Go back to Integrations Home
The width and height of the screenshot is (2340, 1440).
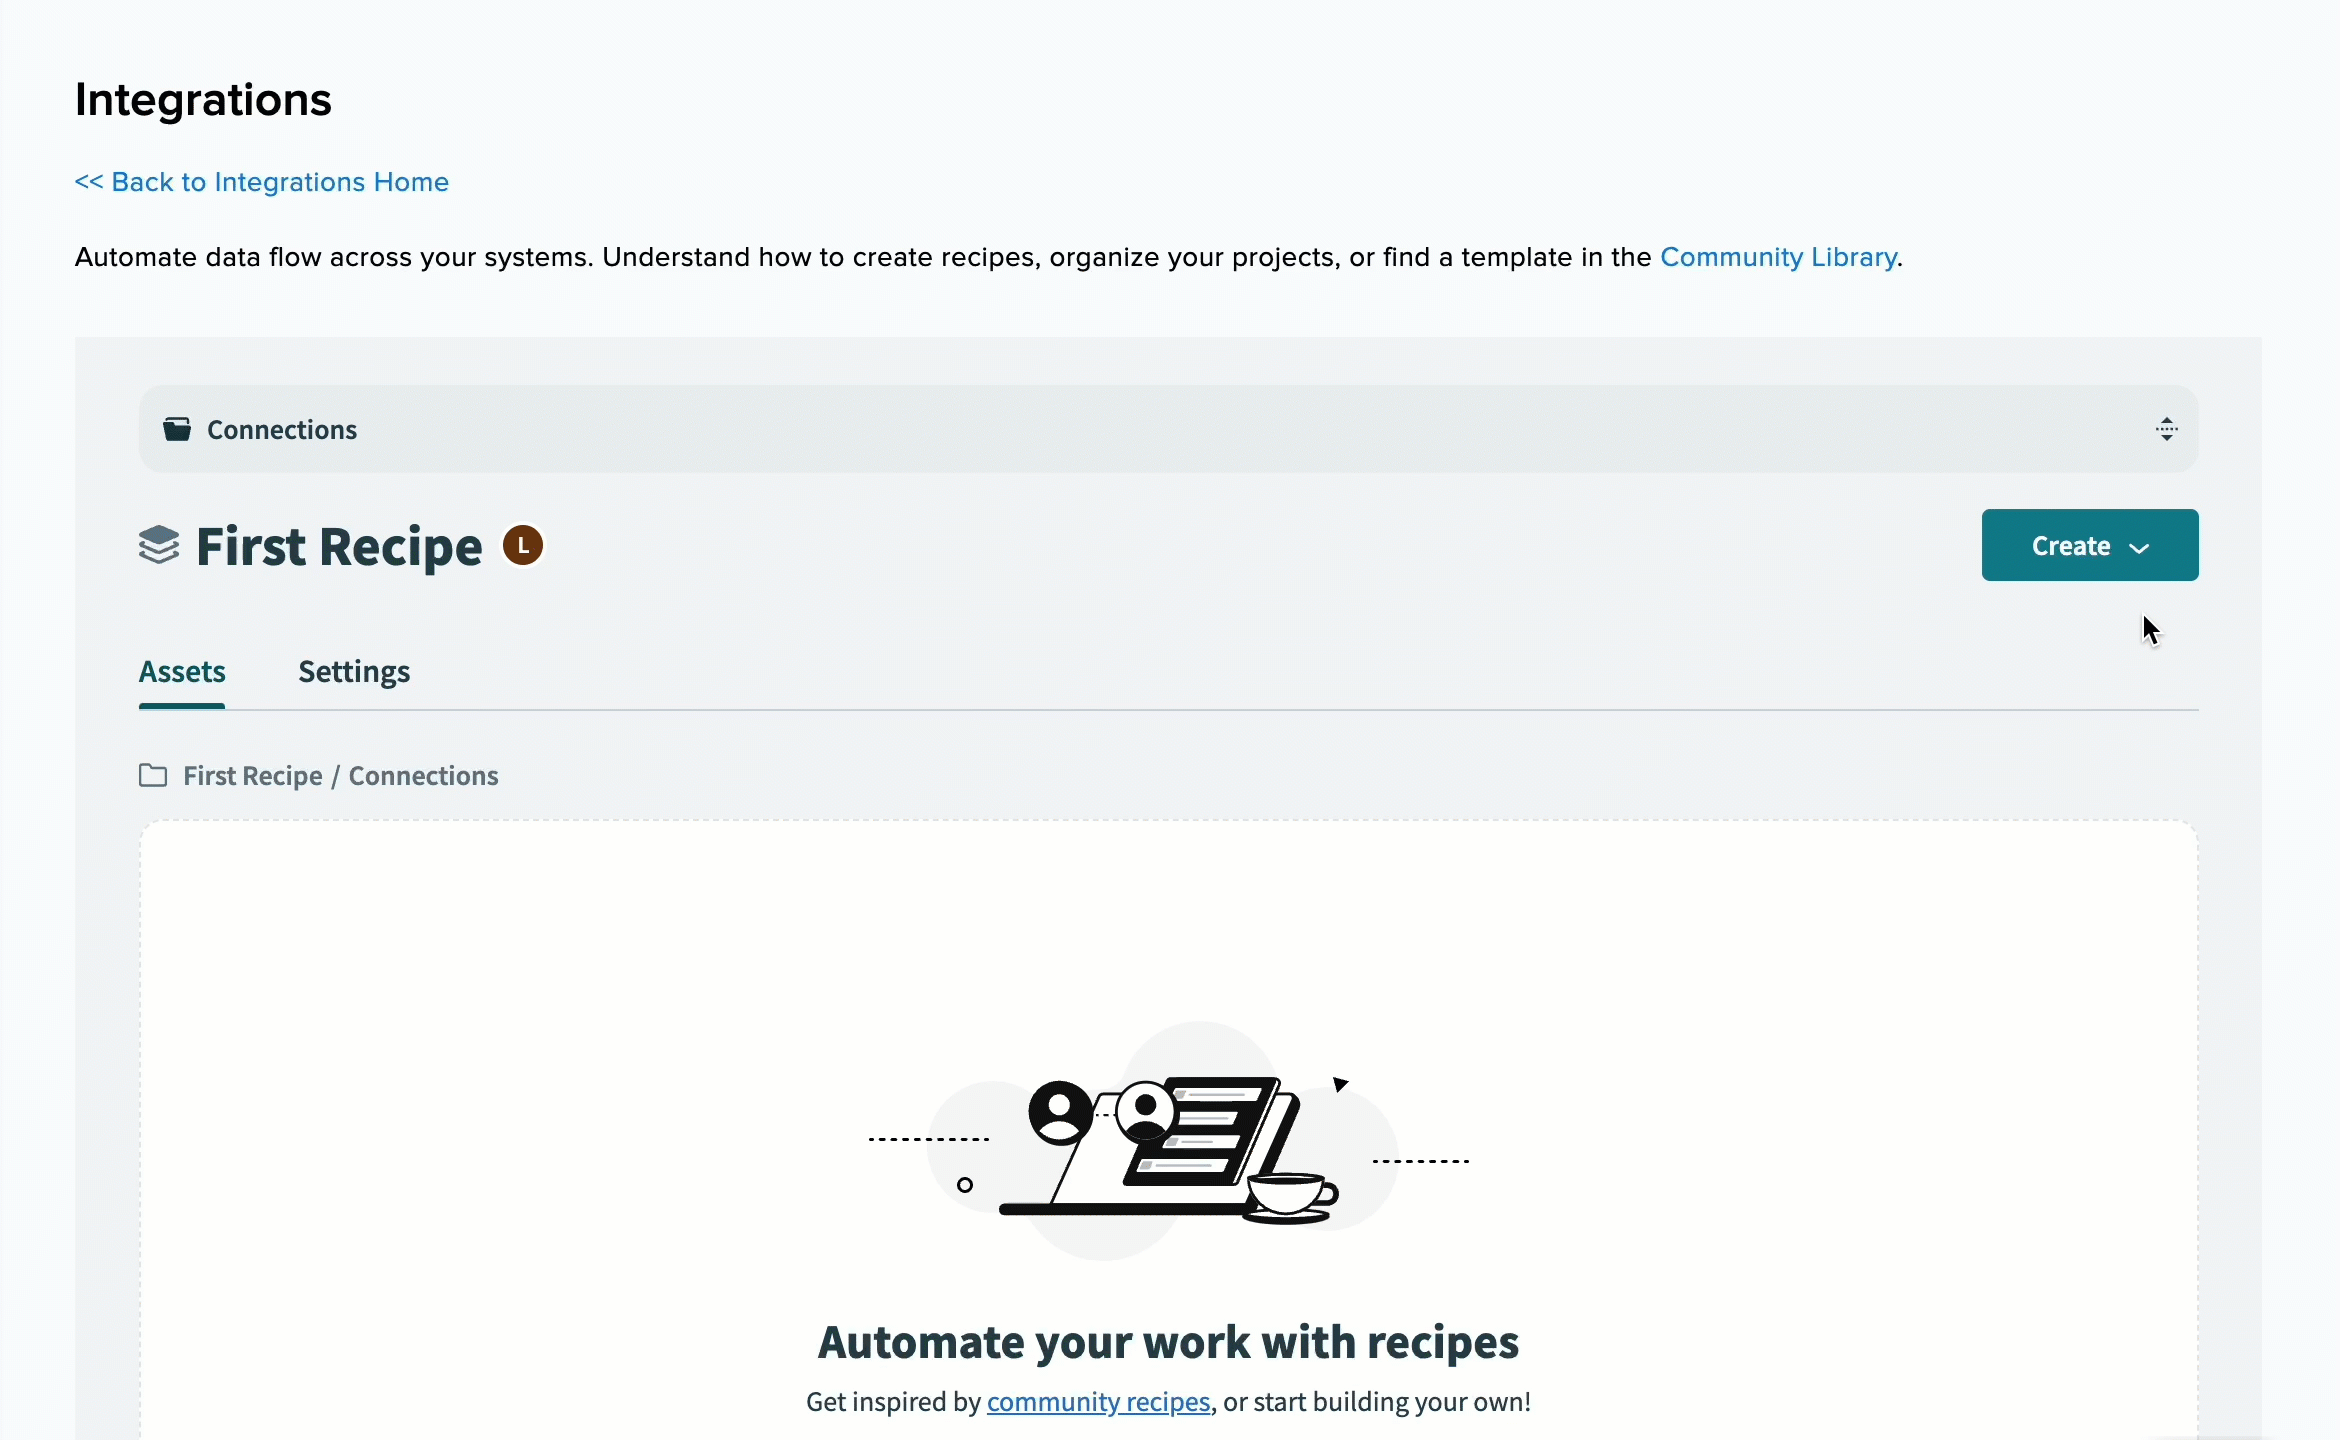point(262,182)
